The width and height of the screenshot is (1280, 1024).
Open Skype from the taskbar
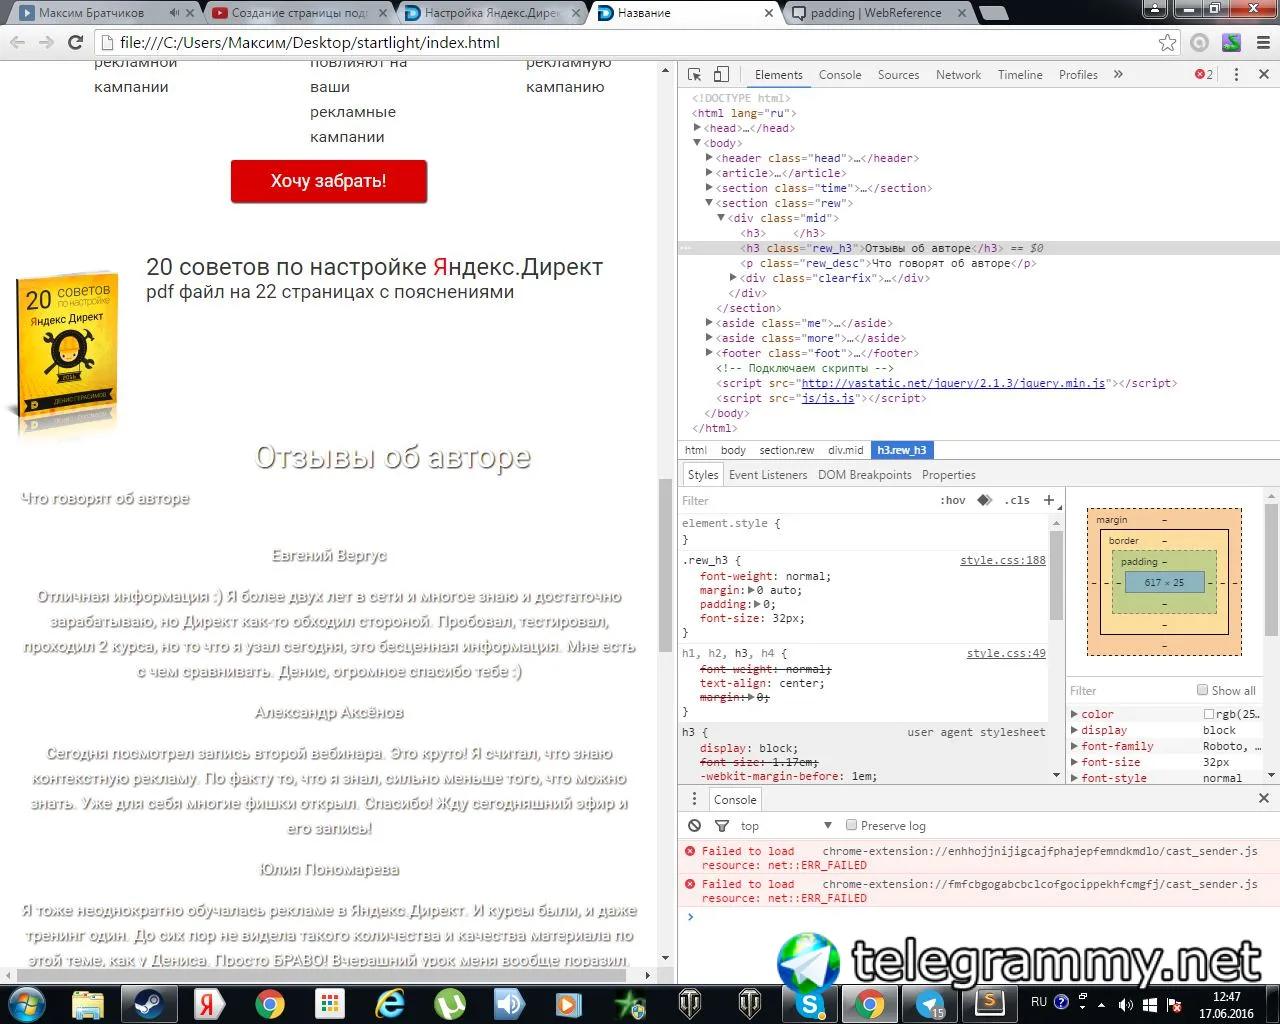point(810,1003)
